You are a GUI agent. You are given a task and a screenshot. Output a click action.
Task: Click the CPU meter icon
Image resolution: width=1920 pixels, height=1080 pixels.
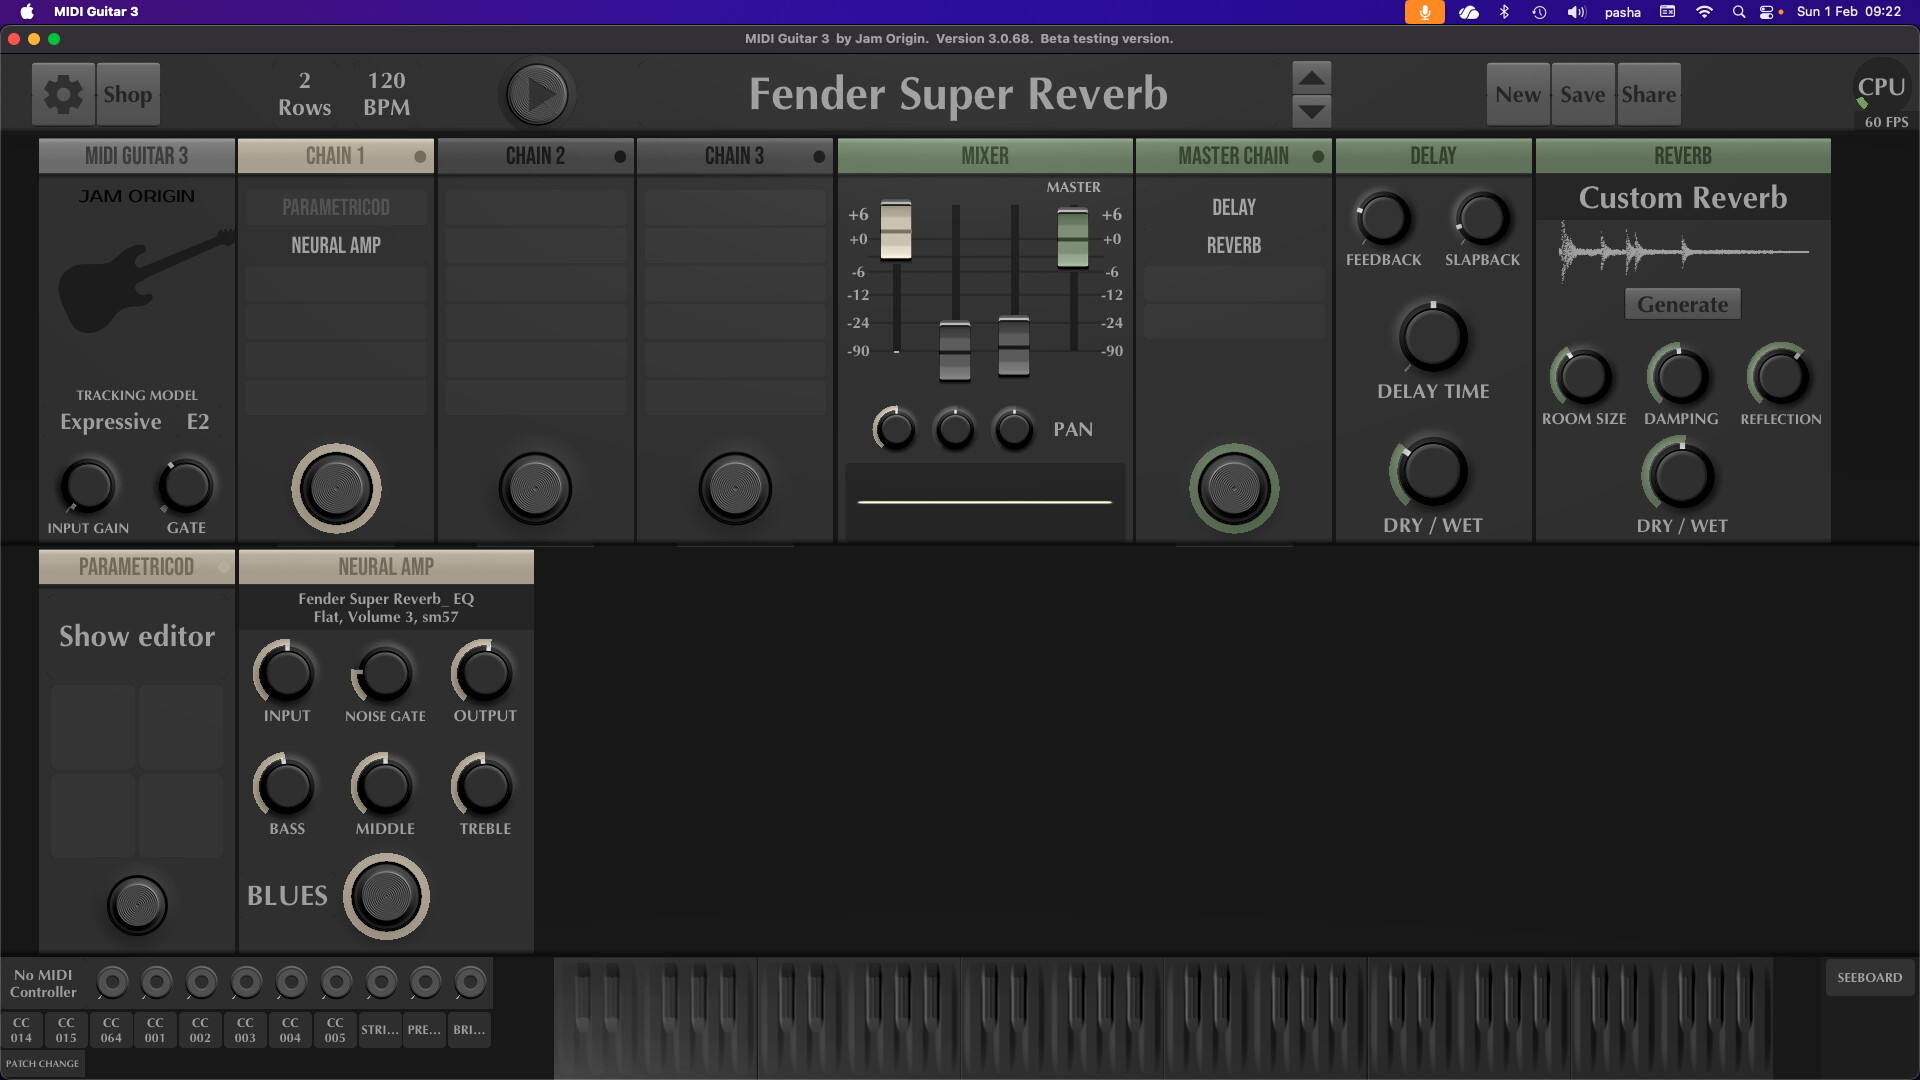pyautogui.click(x=1881, y=88)
